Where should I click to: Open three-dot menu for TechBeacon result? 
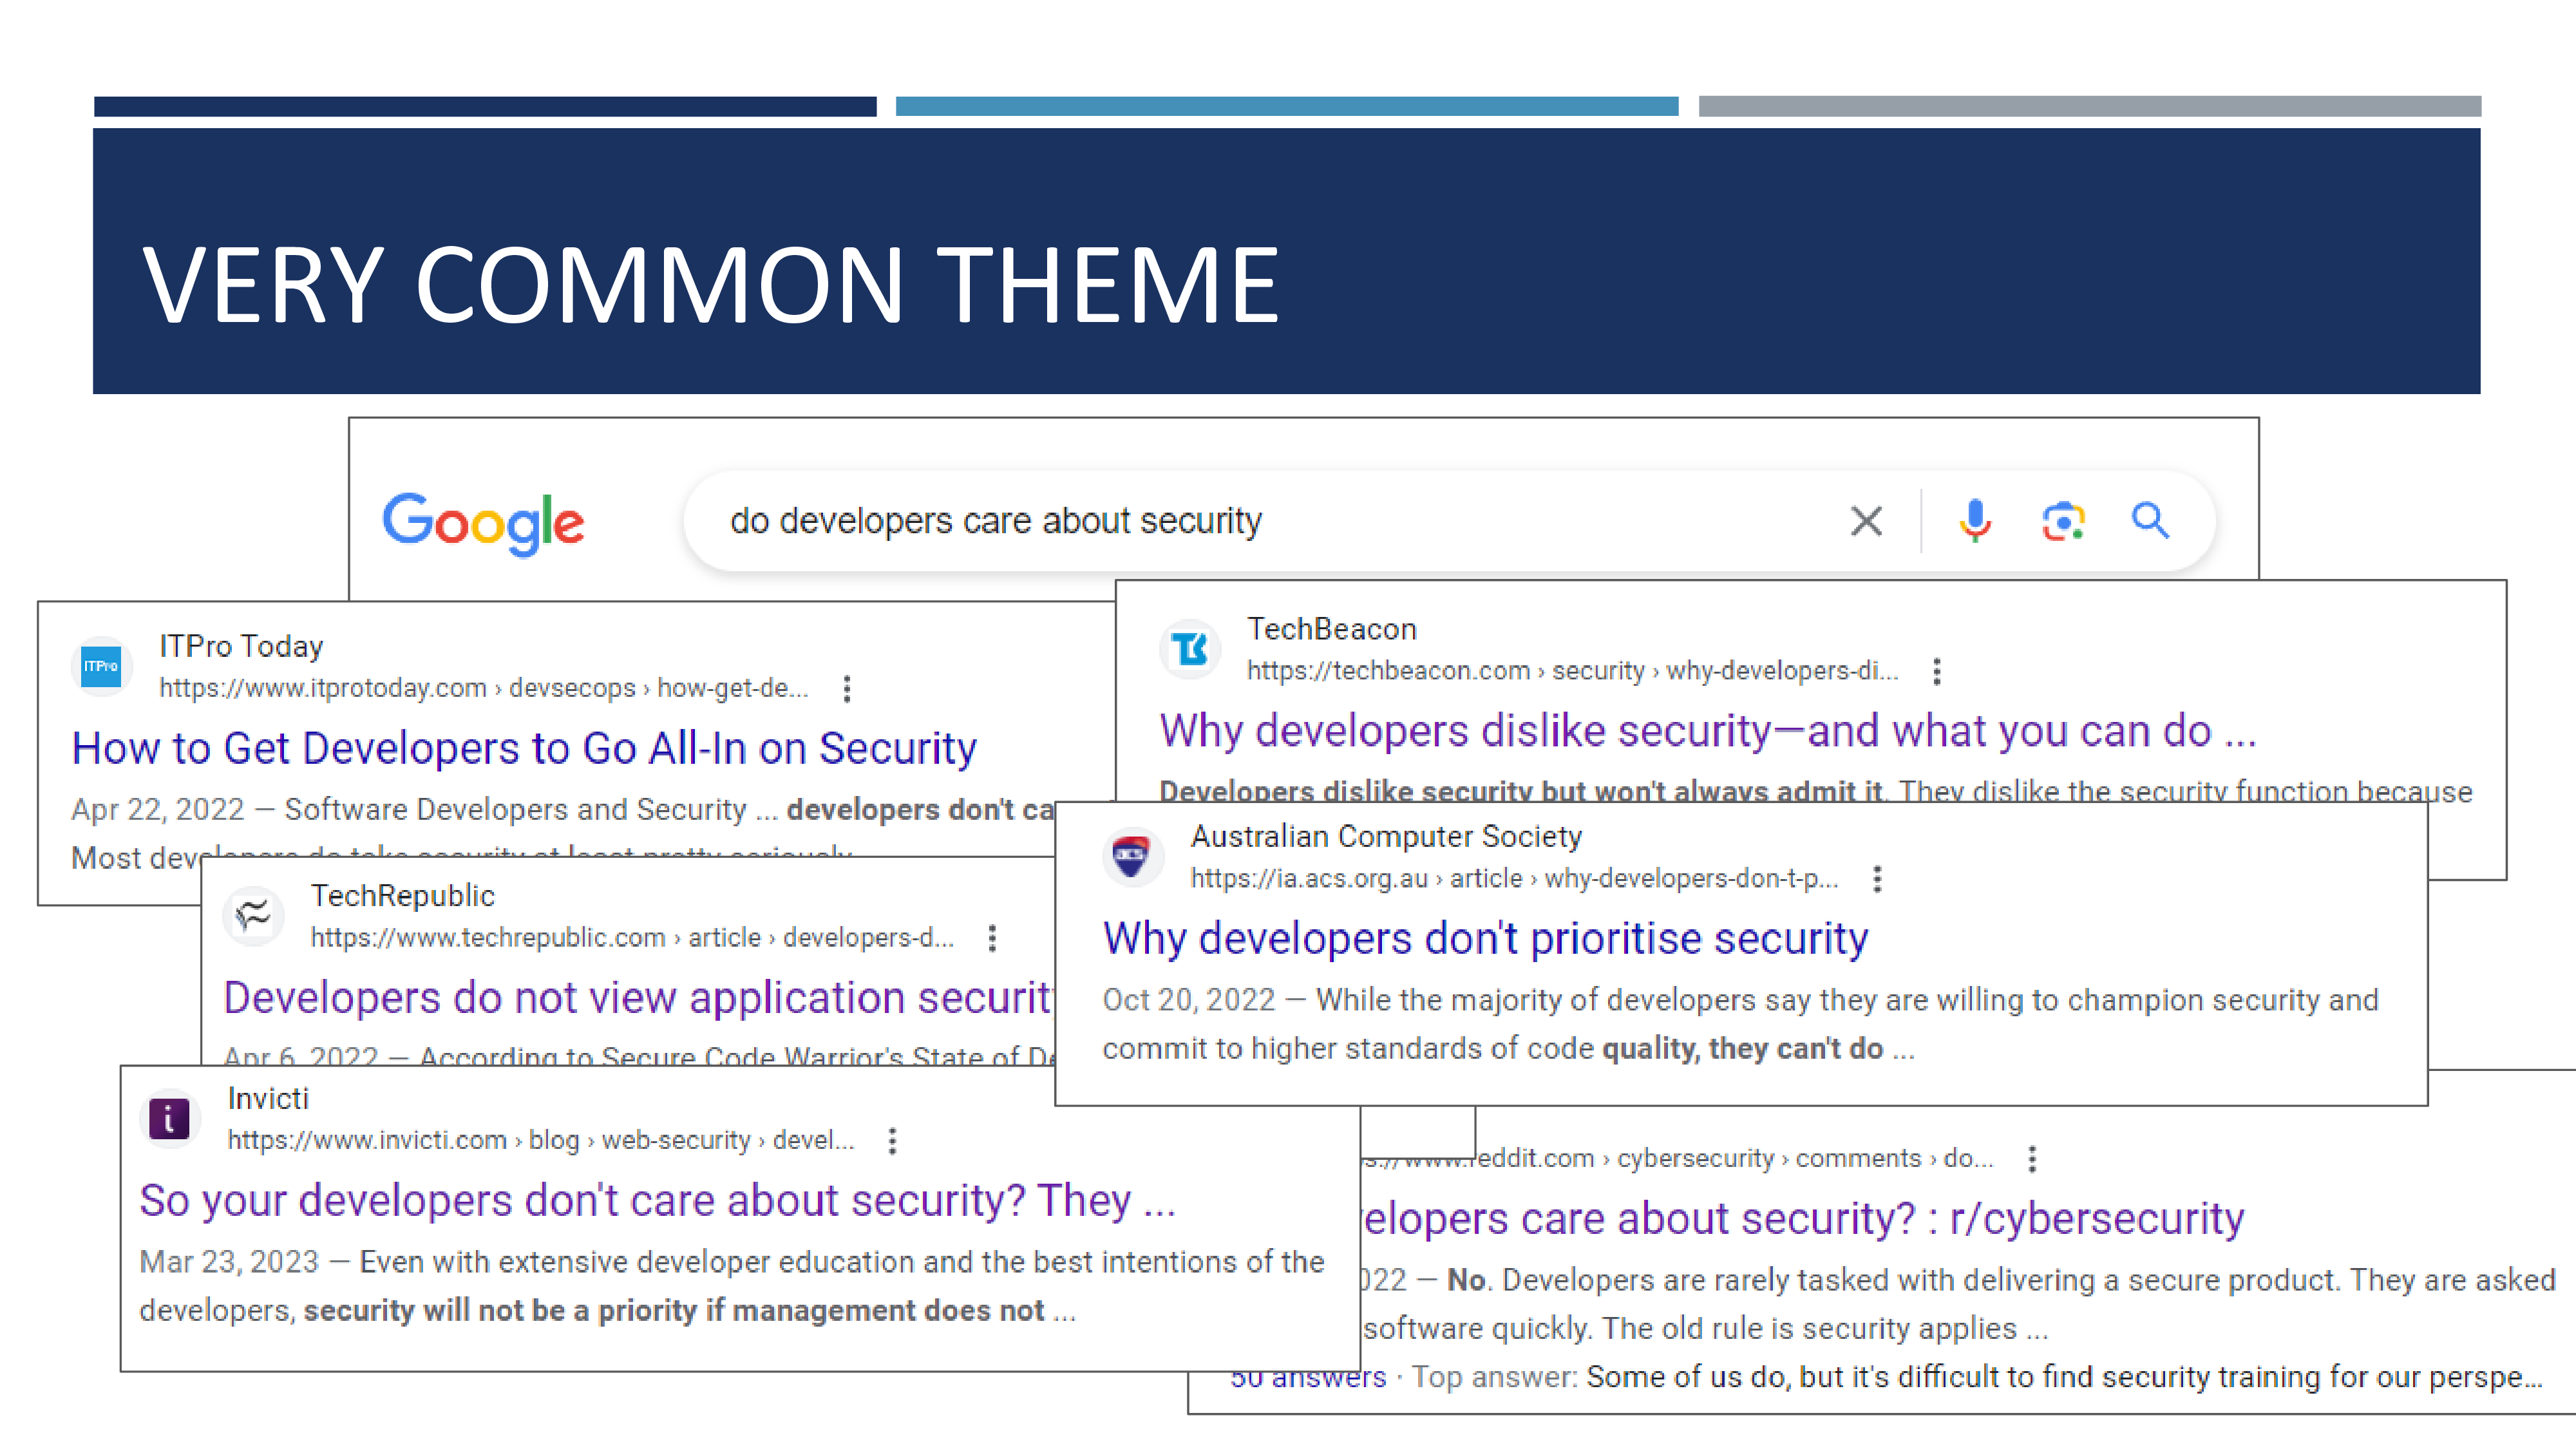1937,671
